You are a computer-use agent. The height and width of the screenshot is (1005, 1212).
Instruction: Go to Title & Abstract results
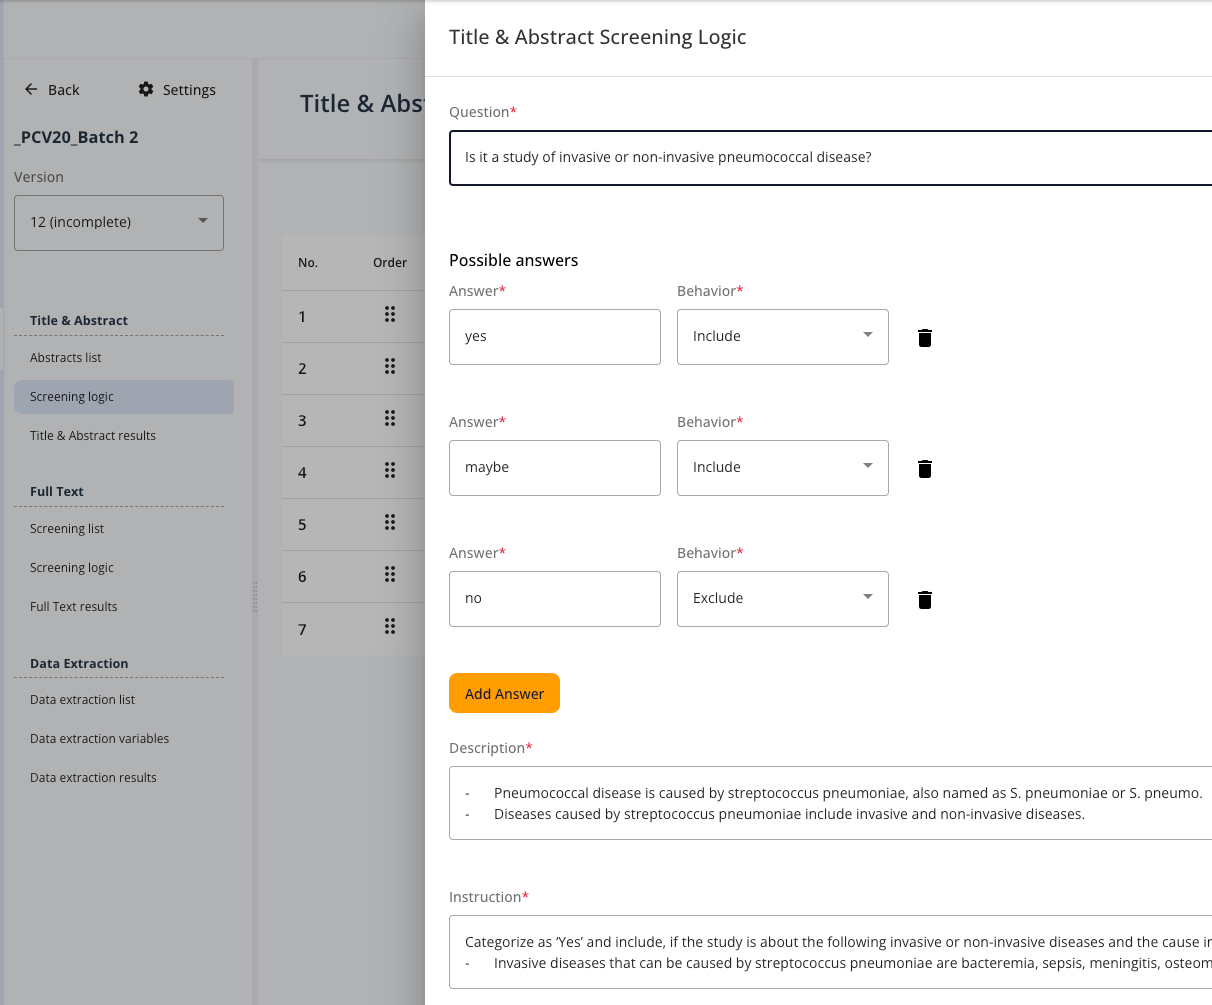(93, 436)
